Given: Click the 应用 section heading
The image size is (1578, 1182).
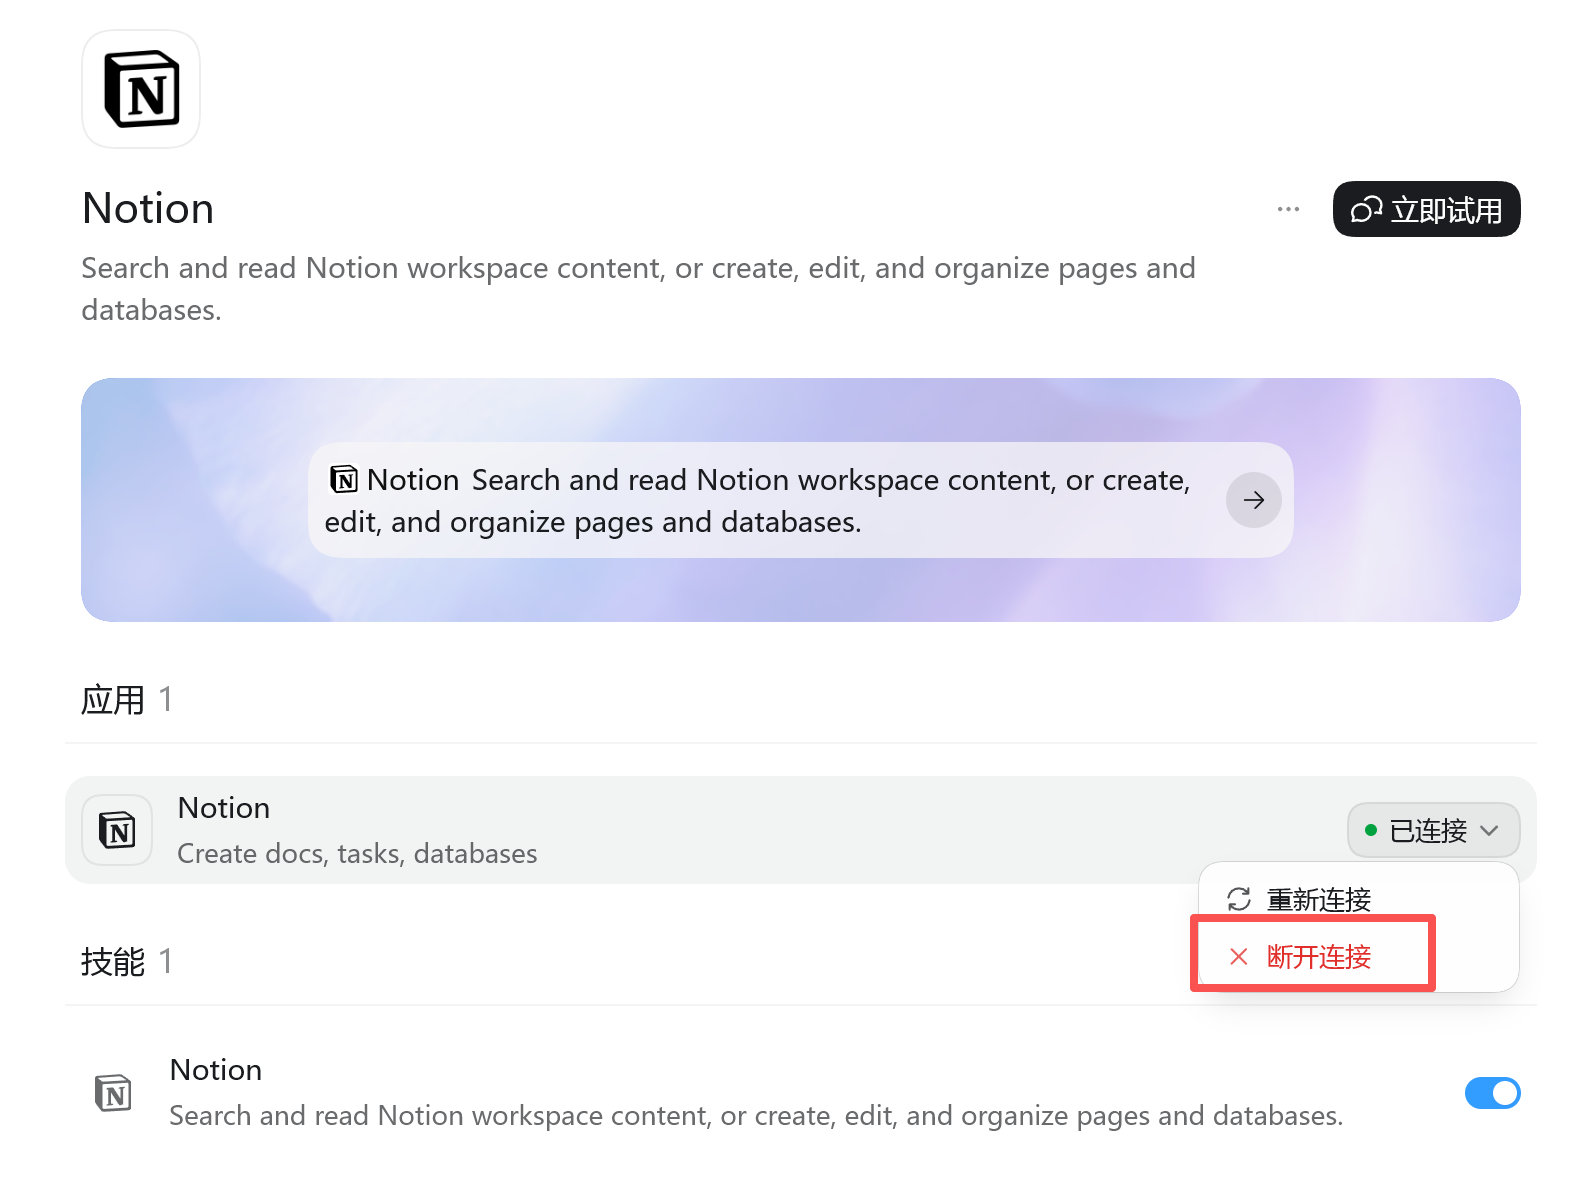Looking at the screenshot, I should click(113, 700).
